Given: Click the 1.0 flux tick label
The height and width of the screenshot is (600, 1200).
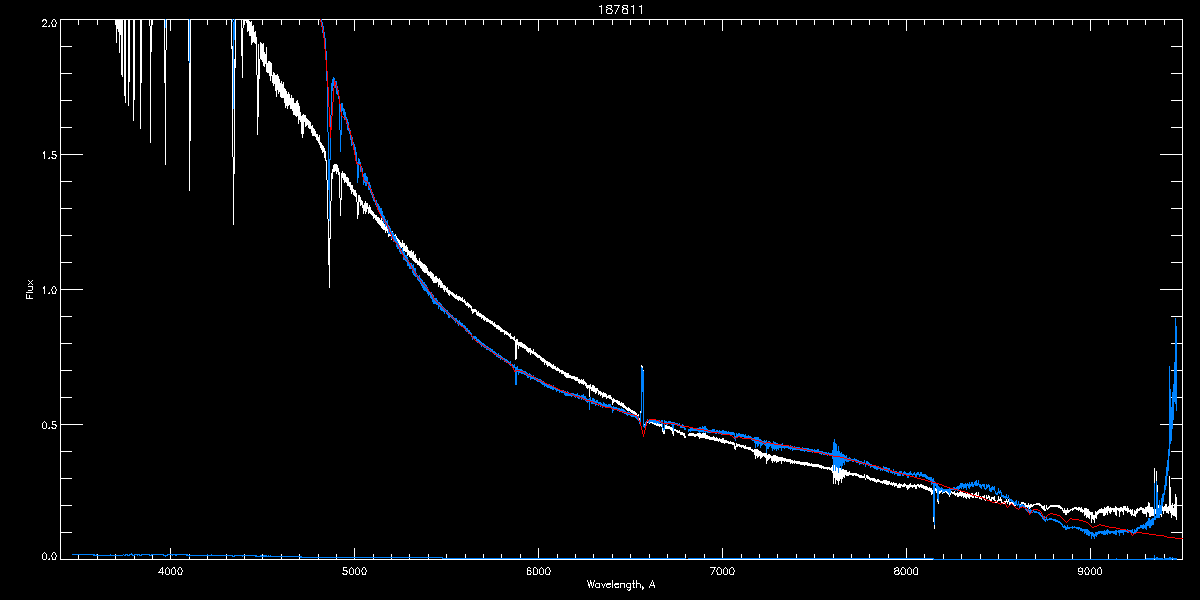Looking at the screenshot, I should (x=48, y=289).
